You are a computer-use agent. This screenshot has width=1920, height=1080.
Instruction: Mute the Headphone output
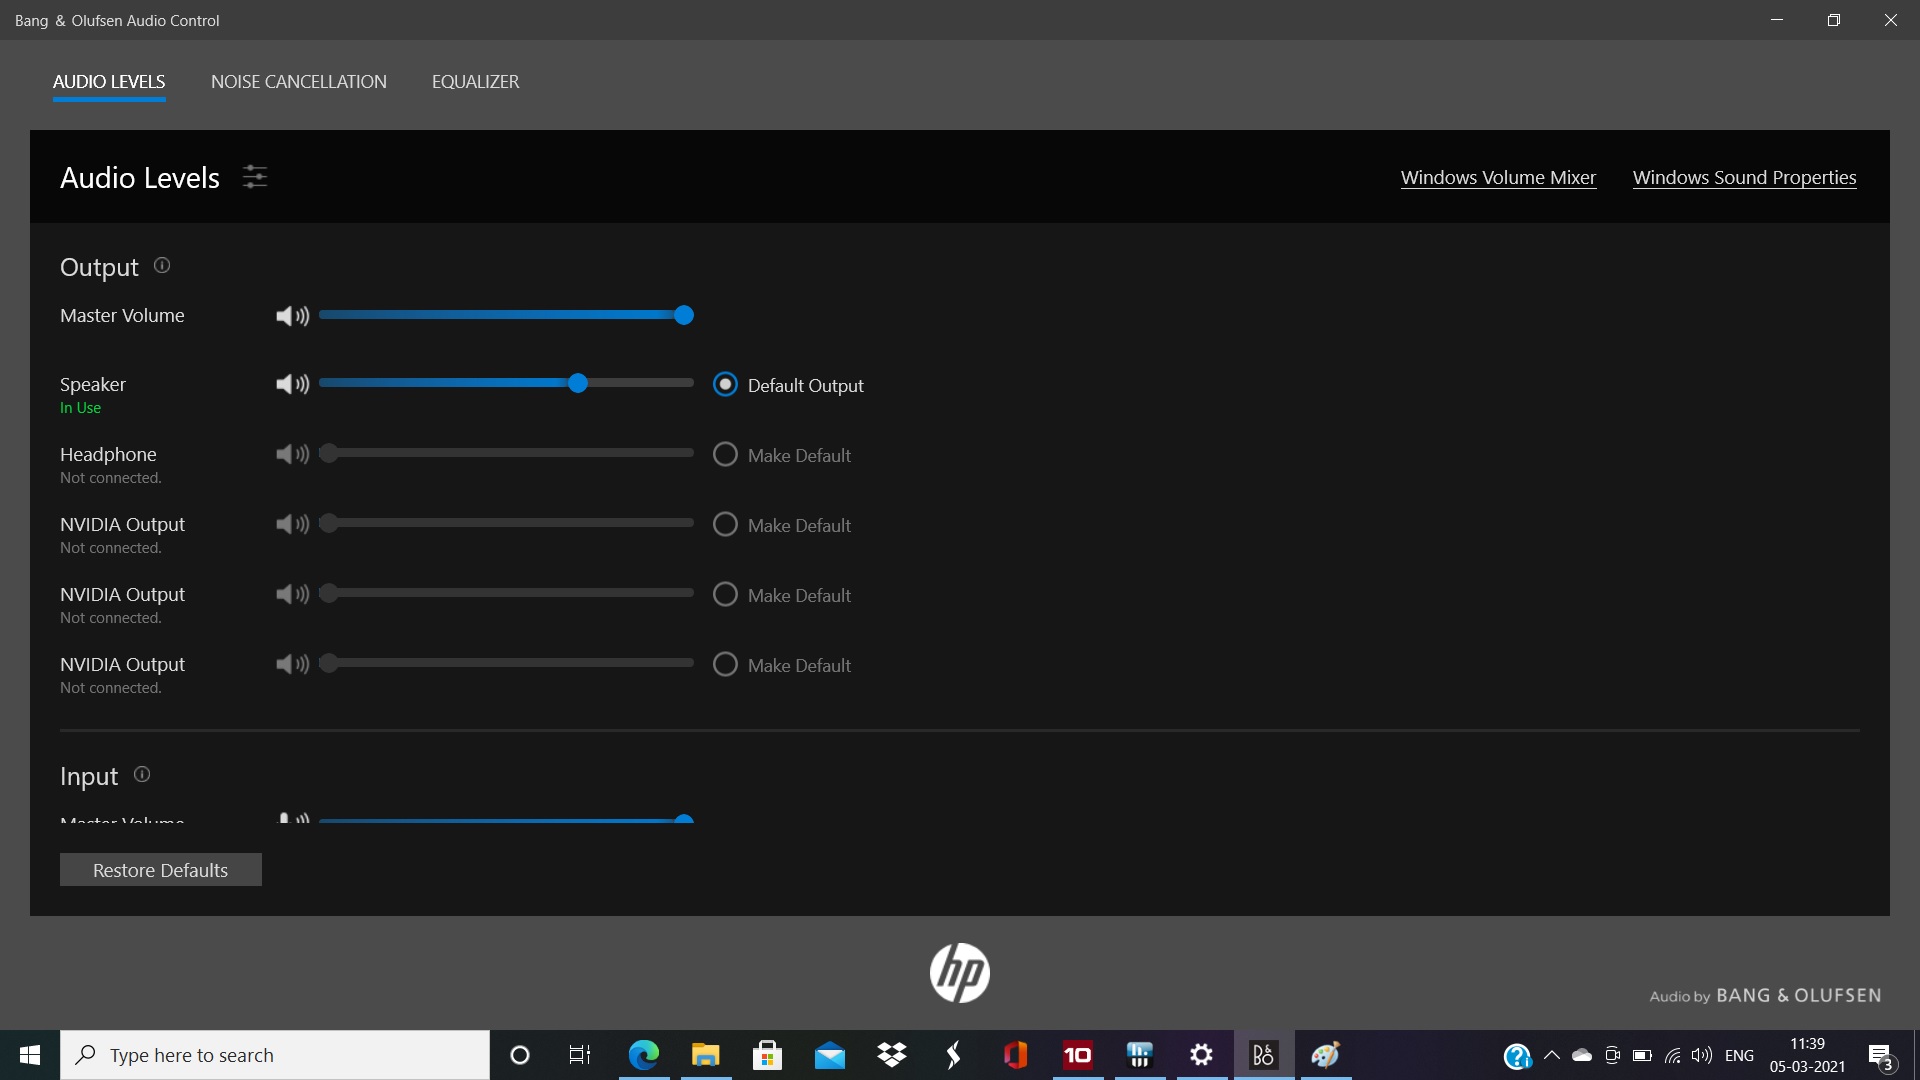pyautogui.click(x=289, y=454)
